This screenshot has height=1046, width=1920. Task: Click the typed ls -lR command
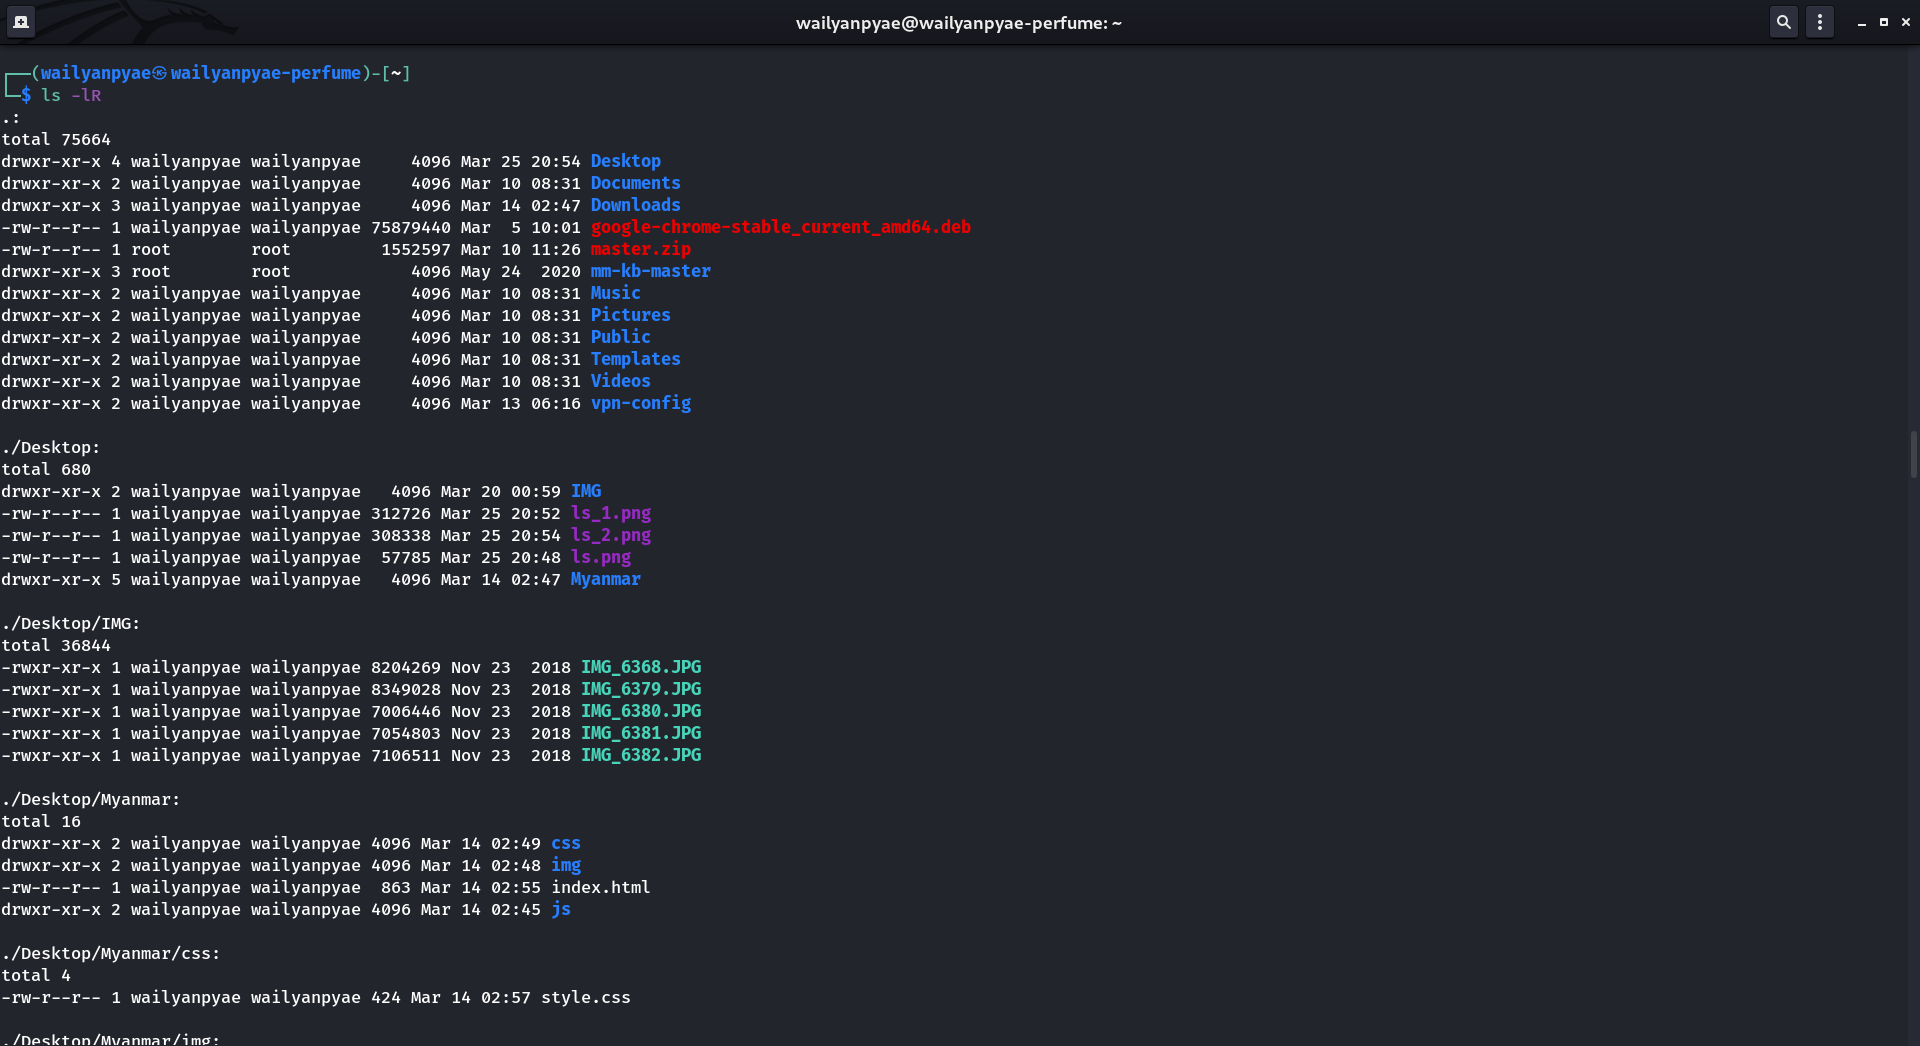point(71,95)
